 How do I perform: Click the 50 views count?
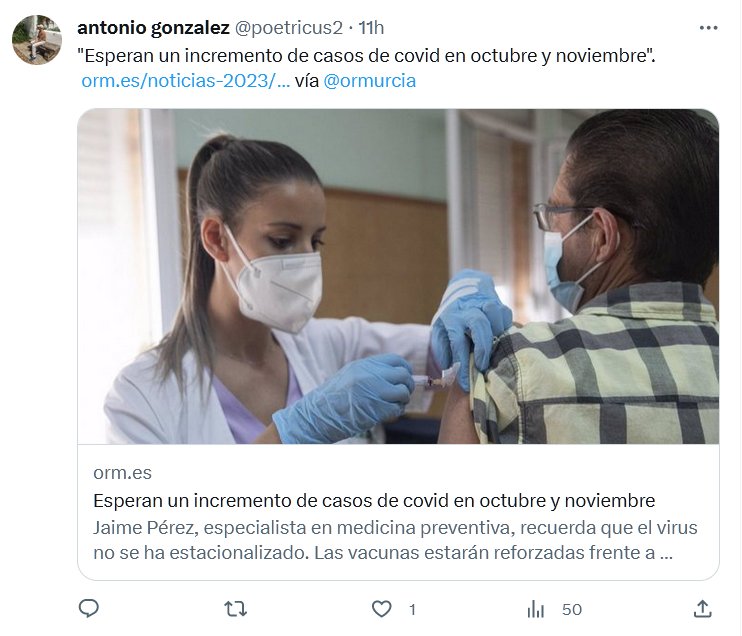[572, 610]
